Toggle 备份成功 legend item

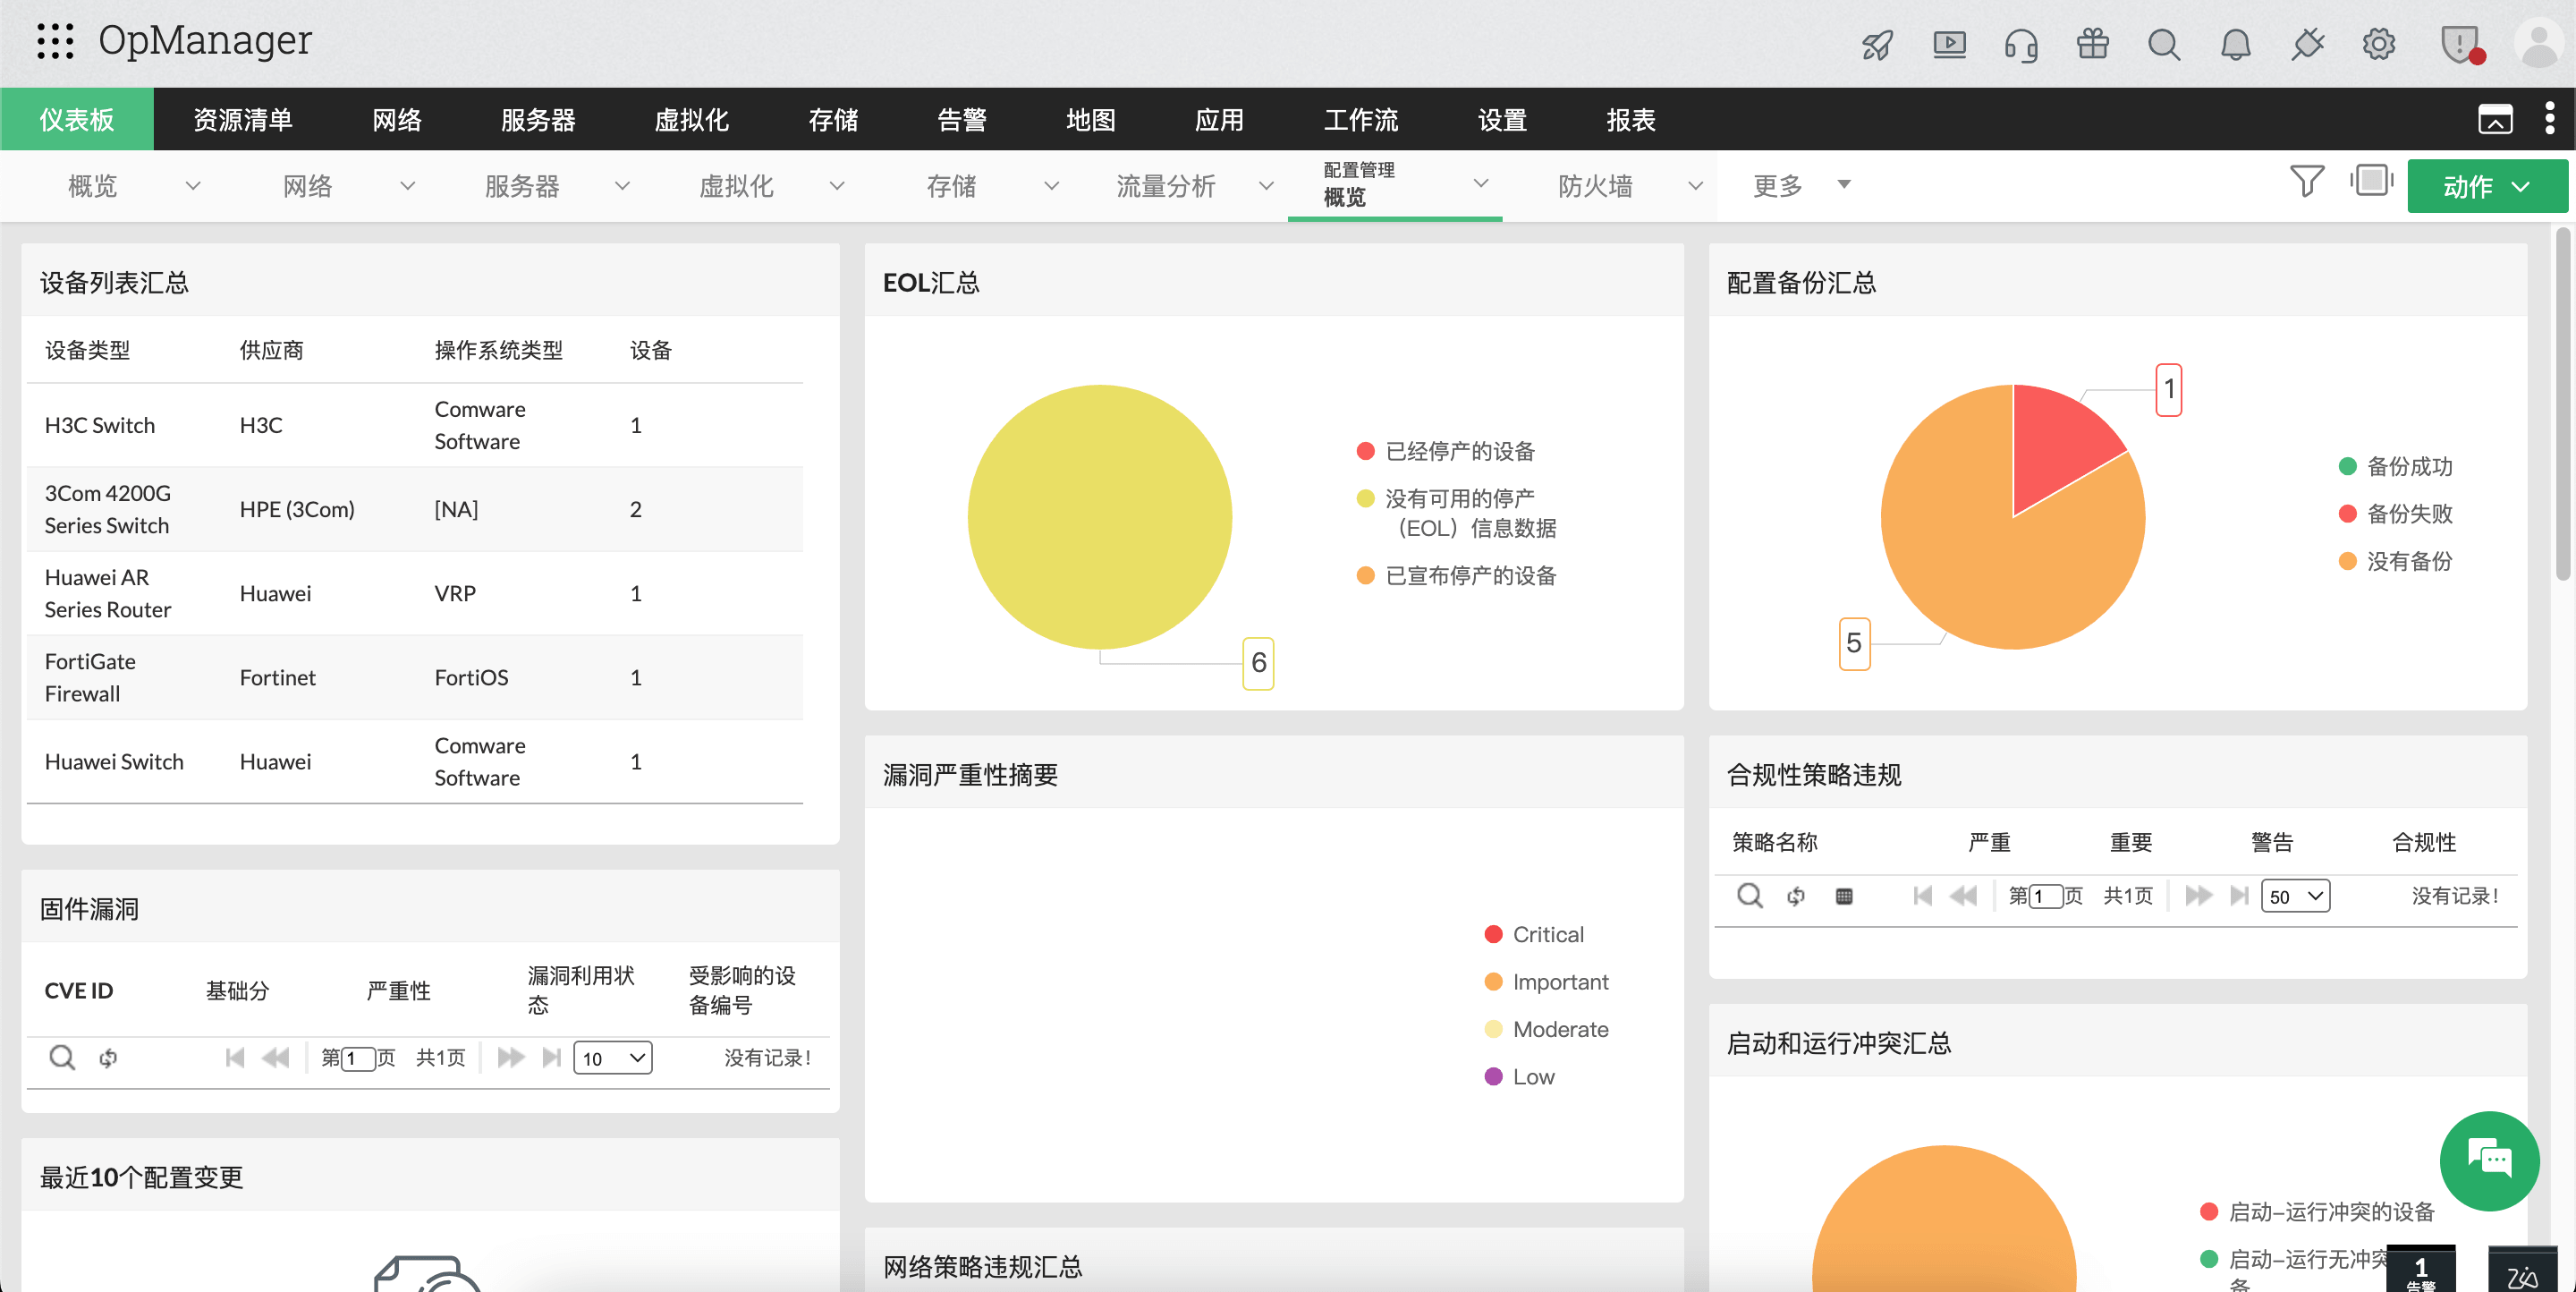point(2395,466)
